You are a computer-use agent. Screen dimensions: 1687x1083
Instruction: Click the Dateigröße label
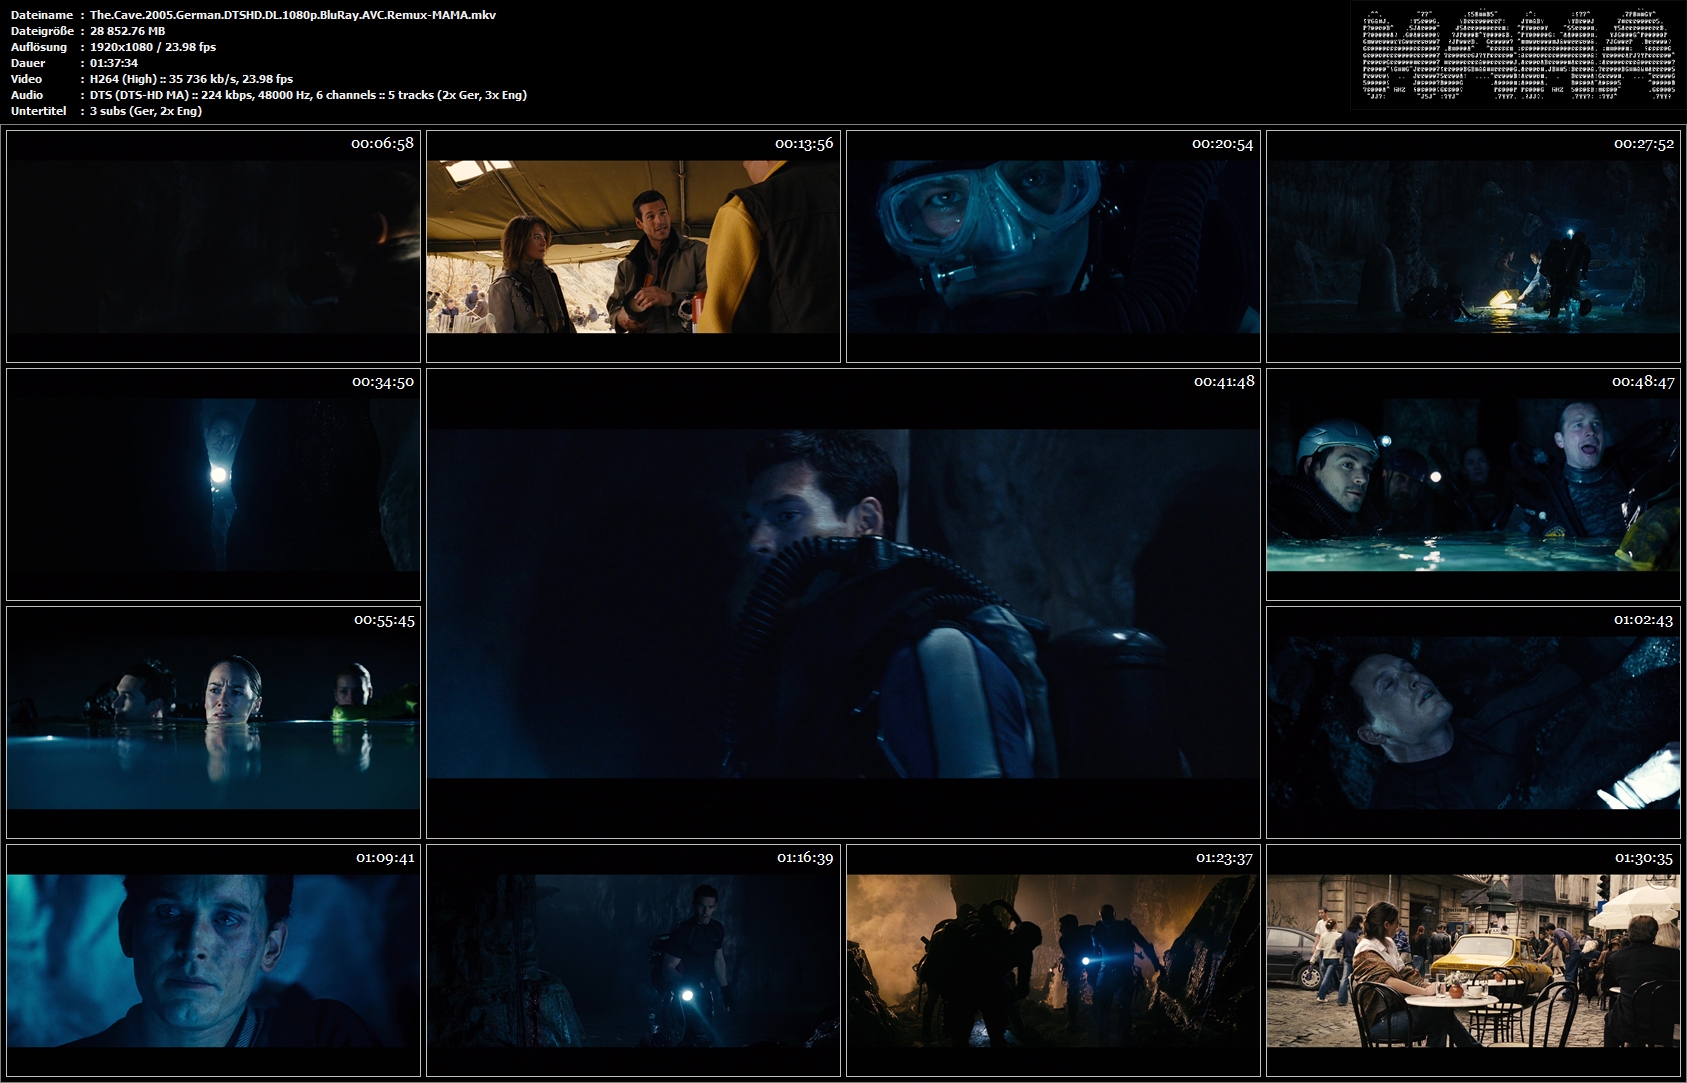(43, 31)
